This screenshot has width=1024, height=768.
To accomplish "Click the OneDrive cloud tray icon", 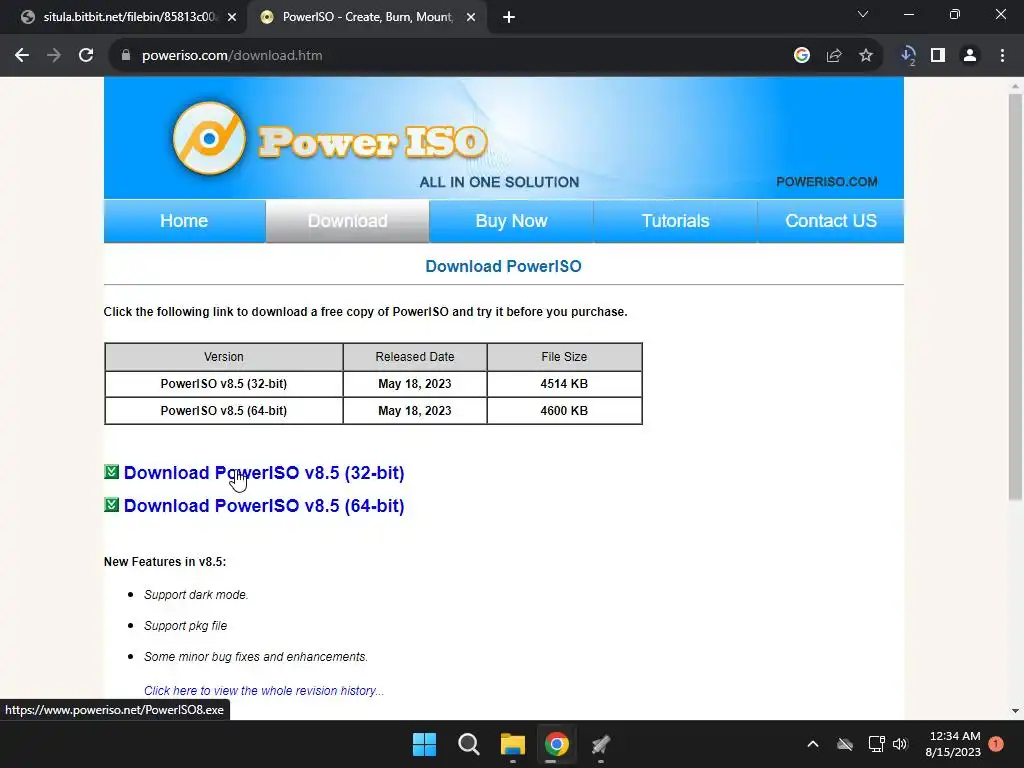I will pos(845,744).
